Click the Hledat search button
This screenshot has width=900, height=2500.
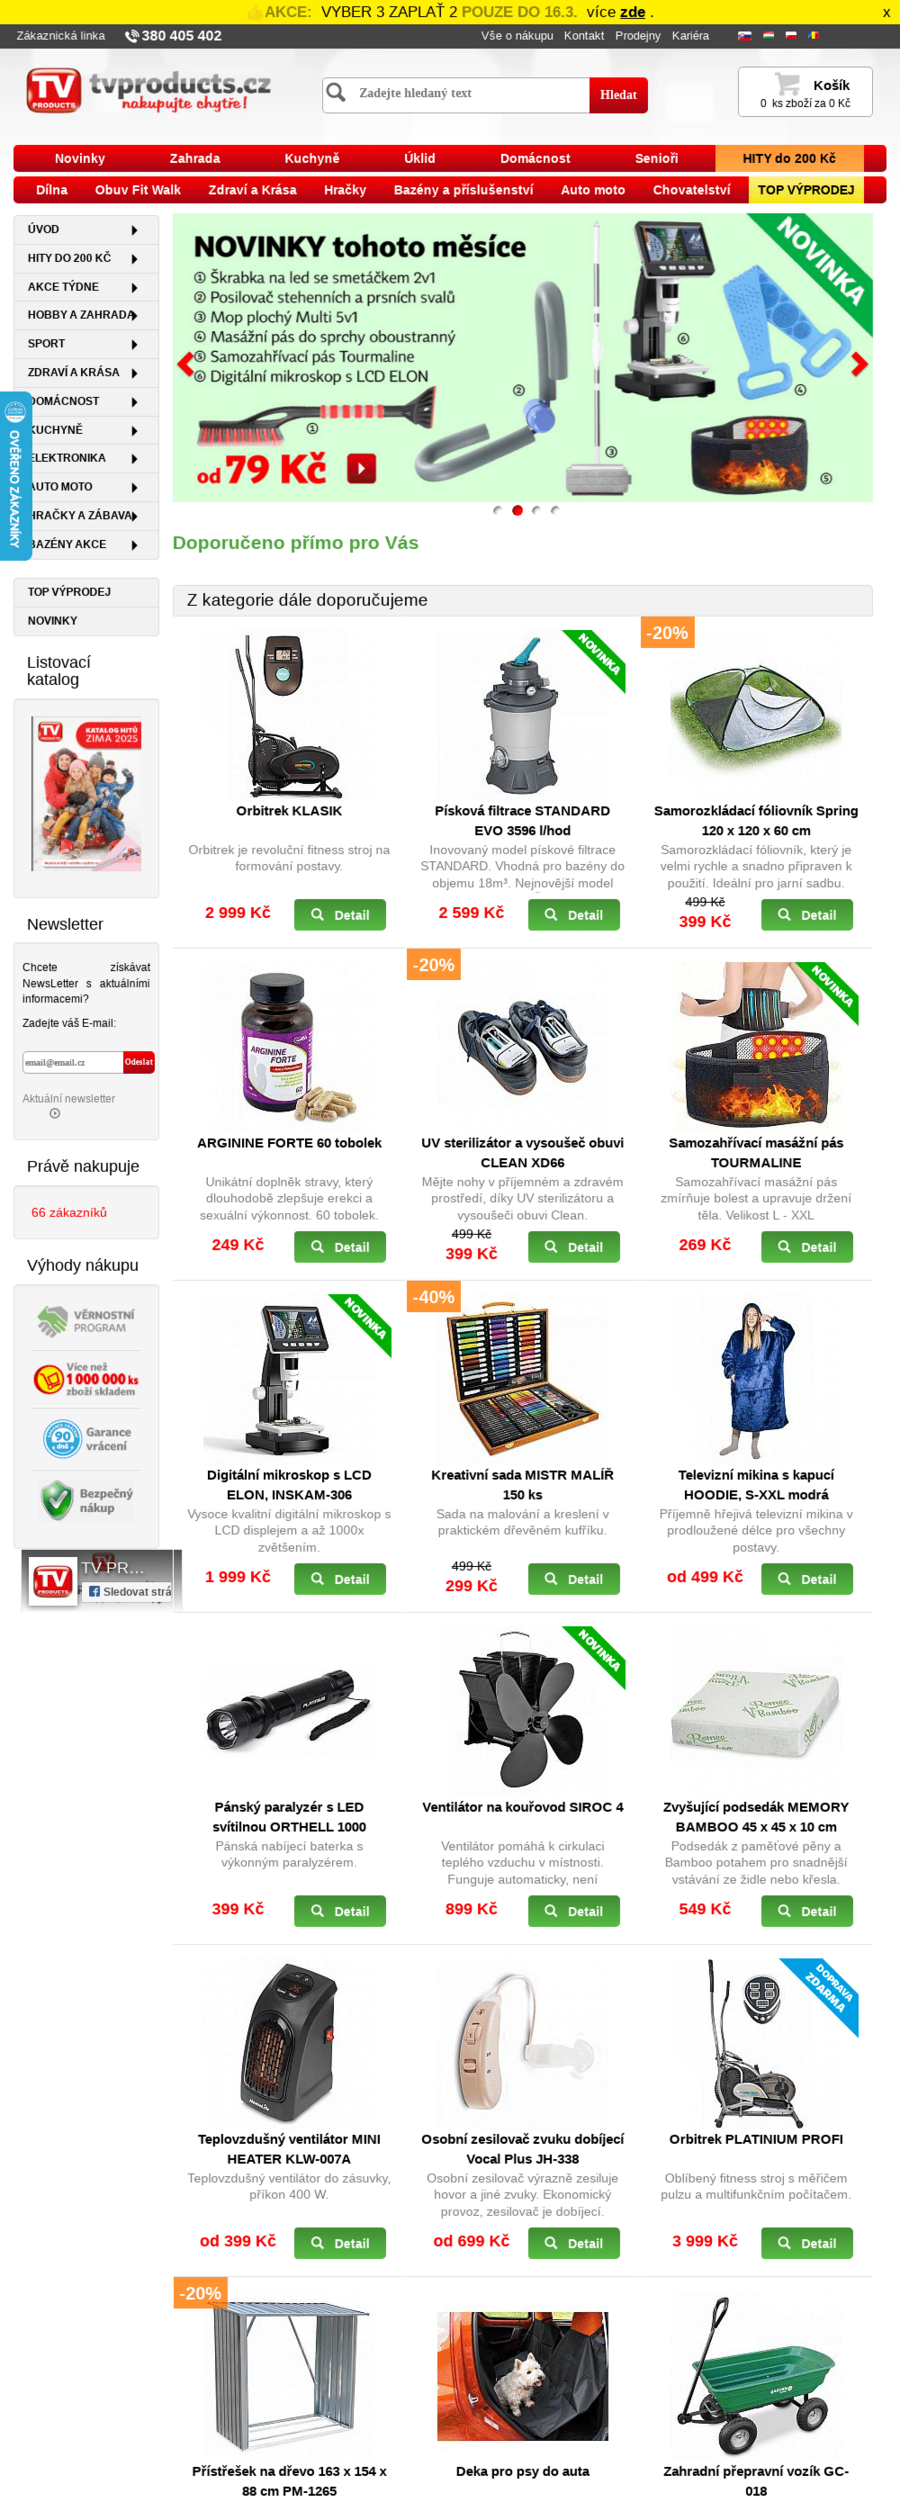tap(618, 95)
